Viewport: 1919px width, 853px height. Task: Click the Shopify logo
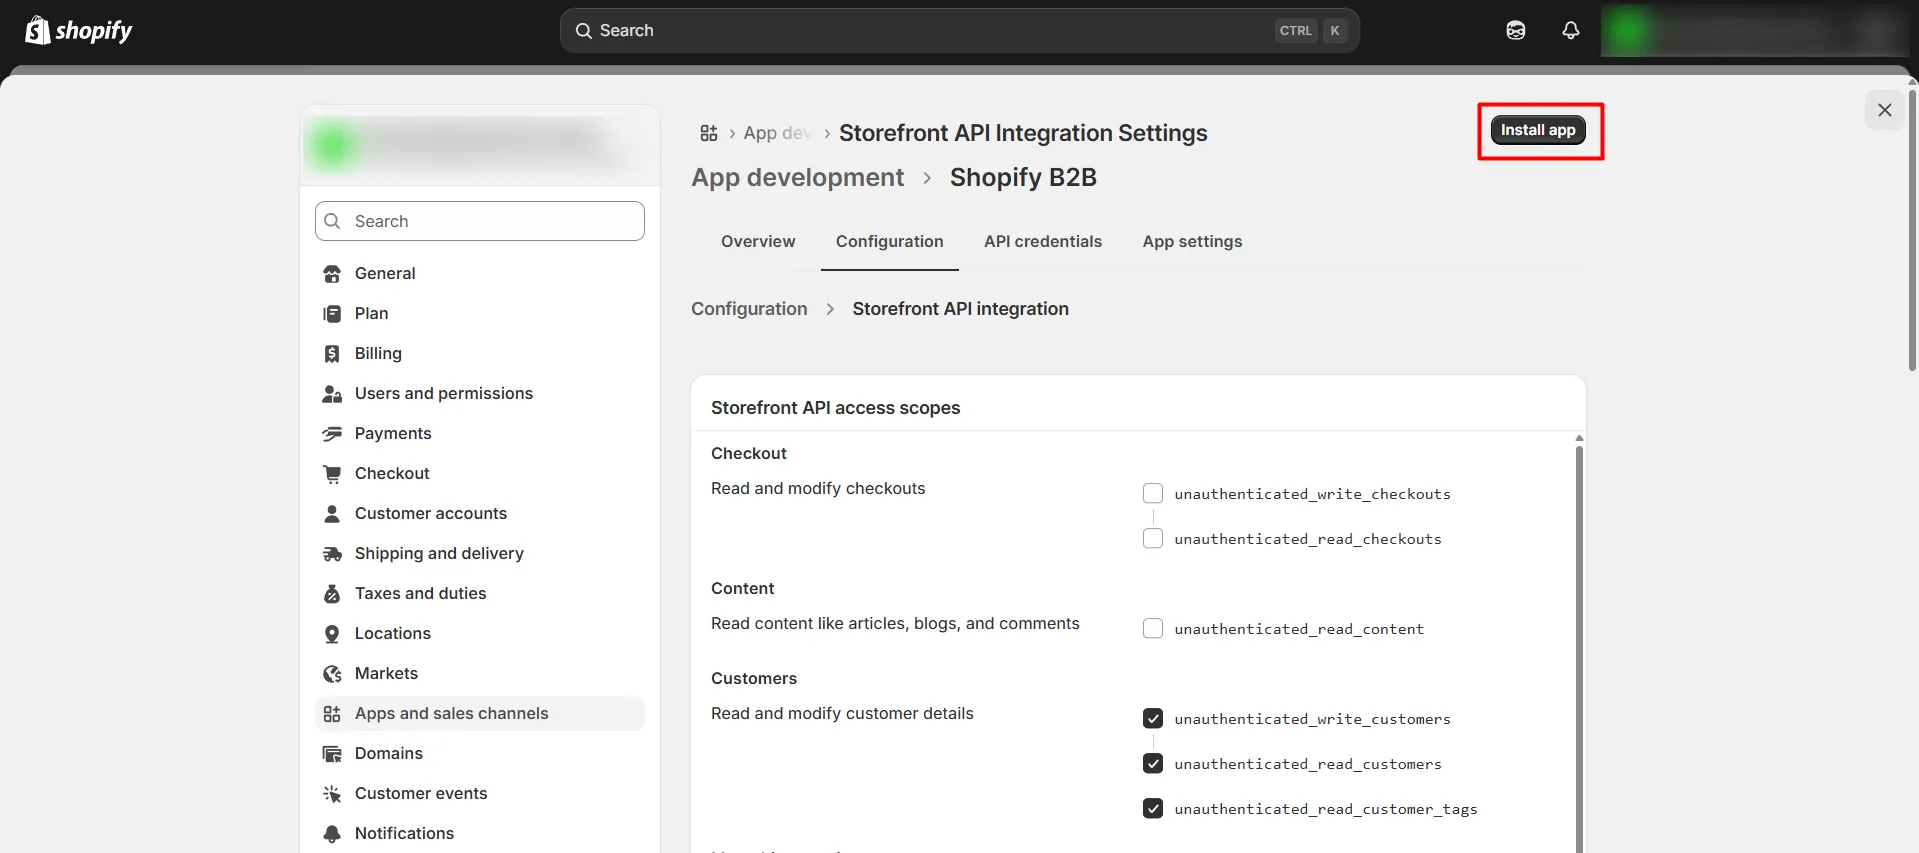(79, 31)
